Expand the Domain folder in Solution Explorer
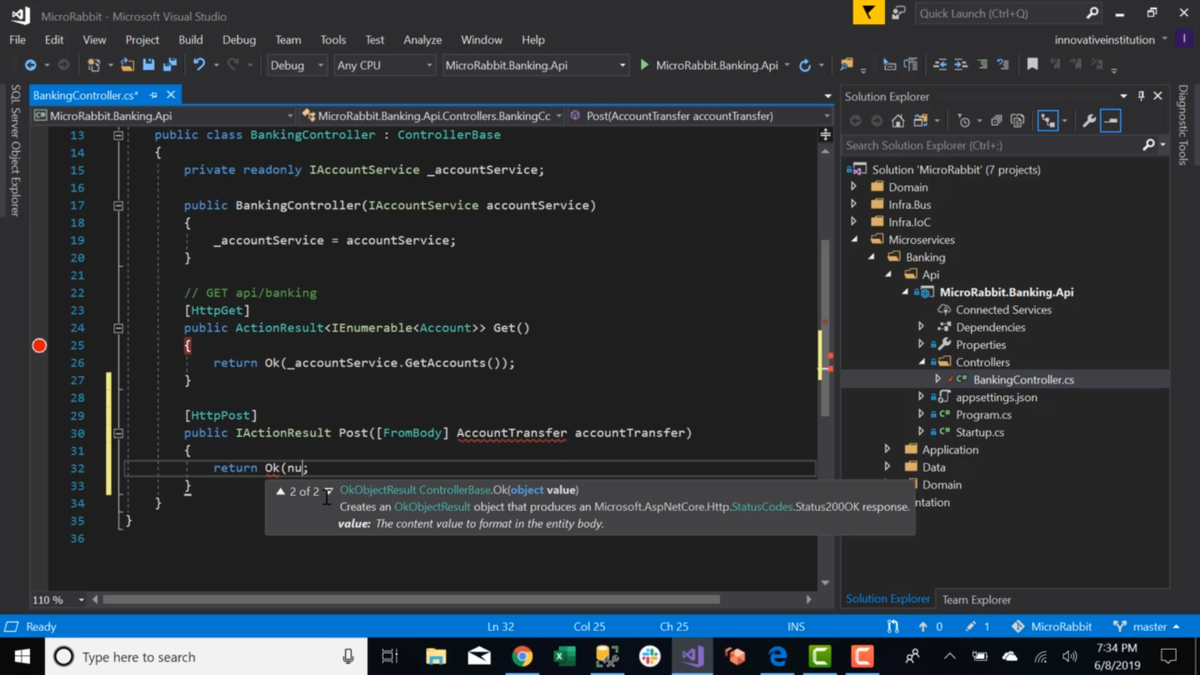Screen dimensions: 1200x675 (854, 187)
